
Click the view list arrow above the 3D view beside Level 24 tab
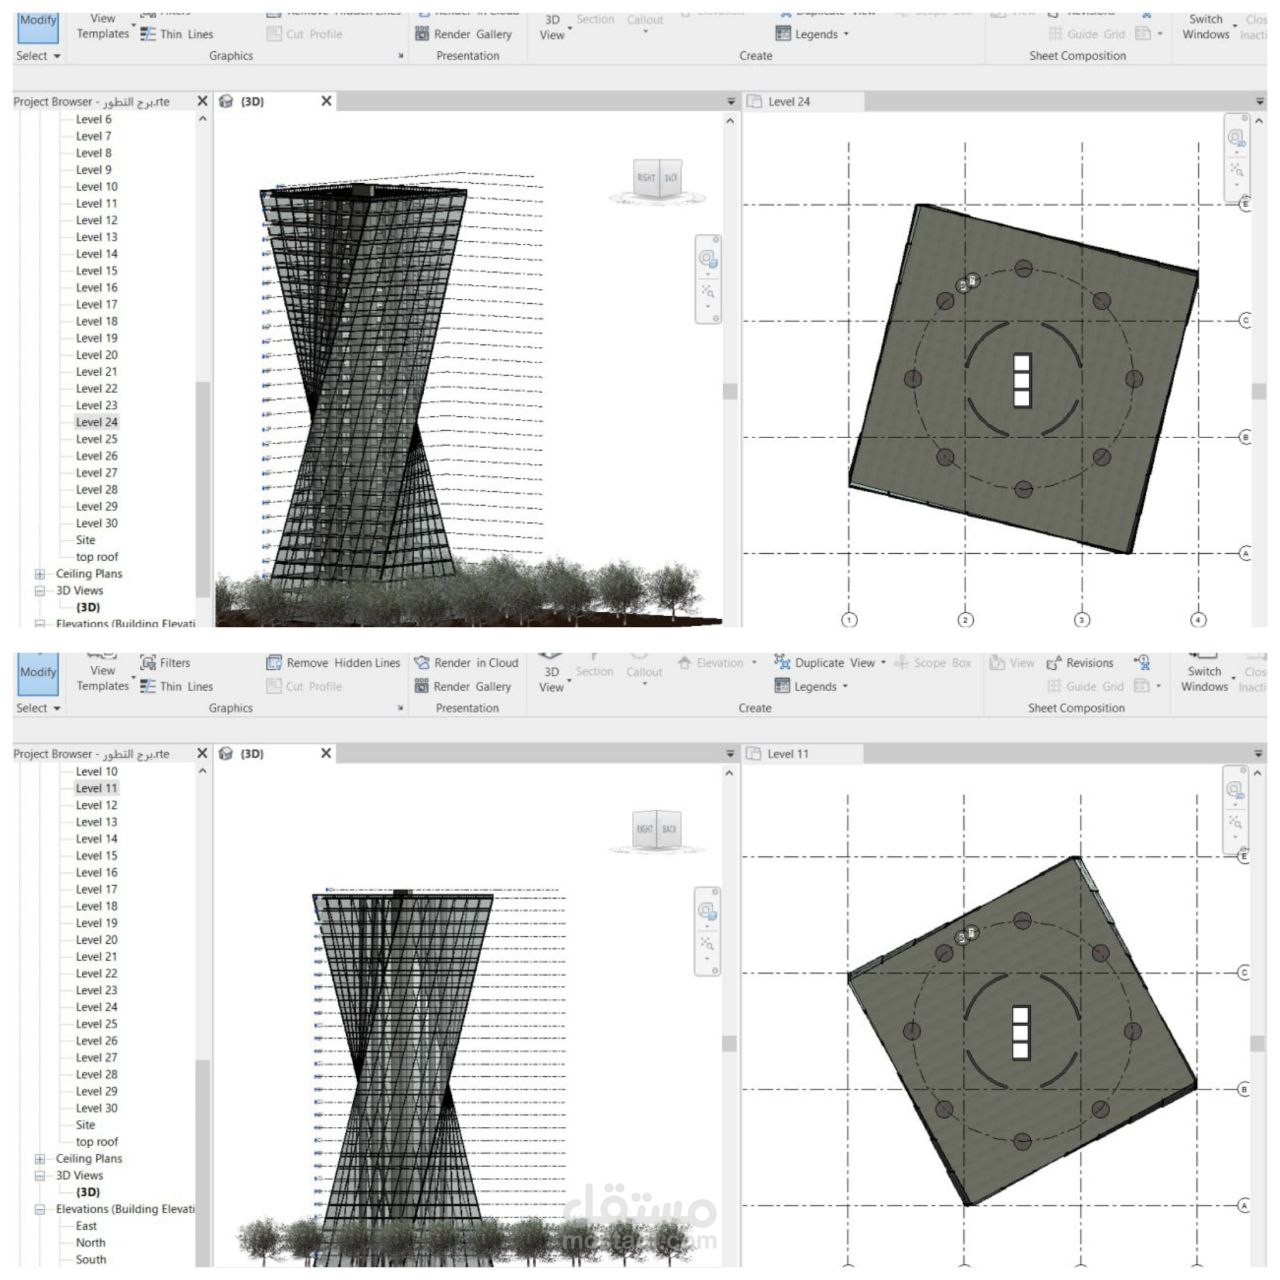click(x=731, y=102)
